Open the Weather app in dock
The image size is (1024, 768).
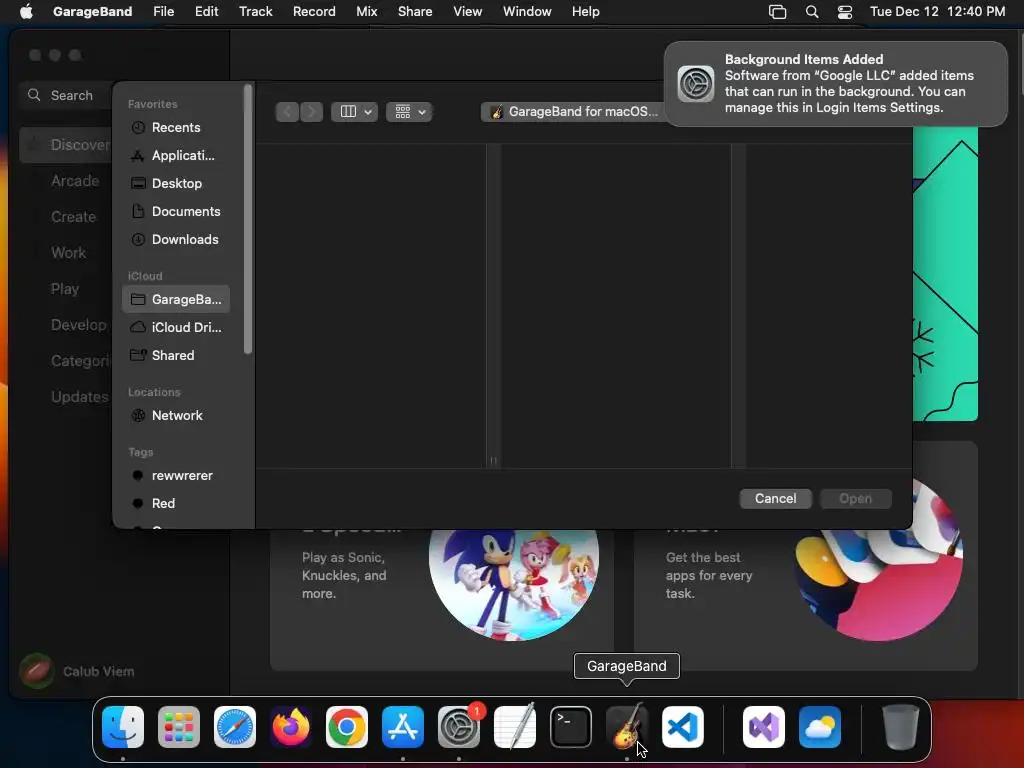click(820, 727)
